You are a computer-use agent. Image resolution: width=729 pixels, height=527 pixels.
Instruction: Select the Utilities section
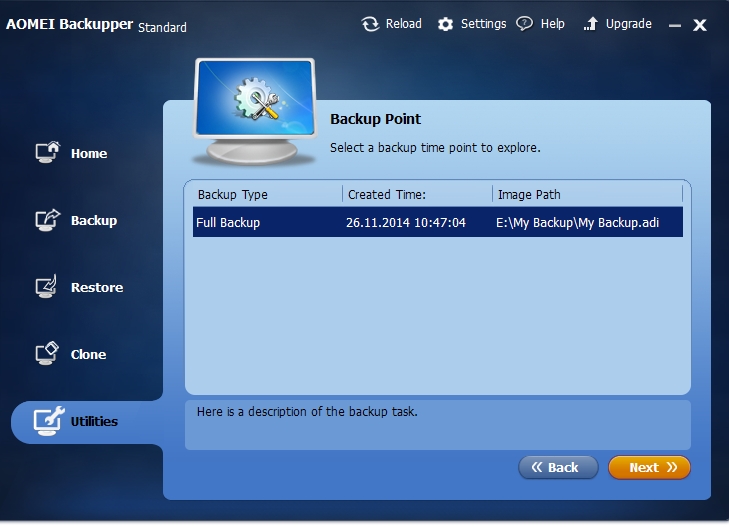(x=94, y=421)
